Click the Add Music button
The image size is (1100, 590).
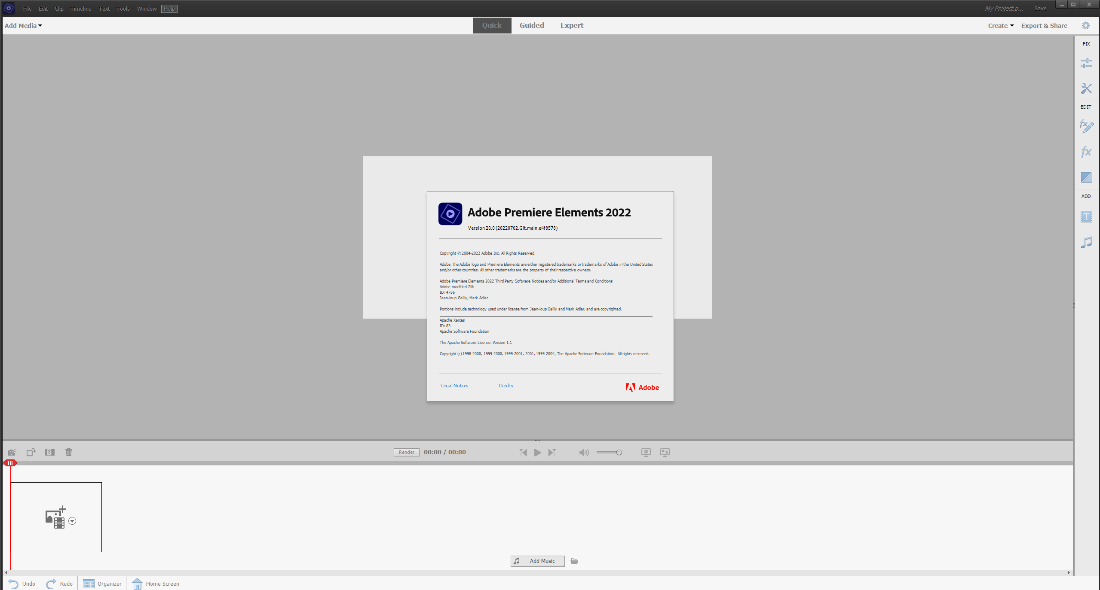point(537,560)
